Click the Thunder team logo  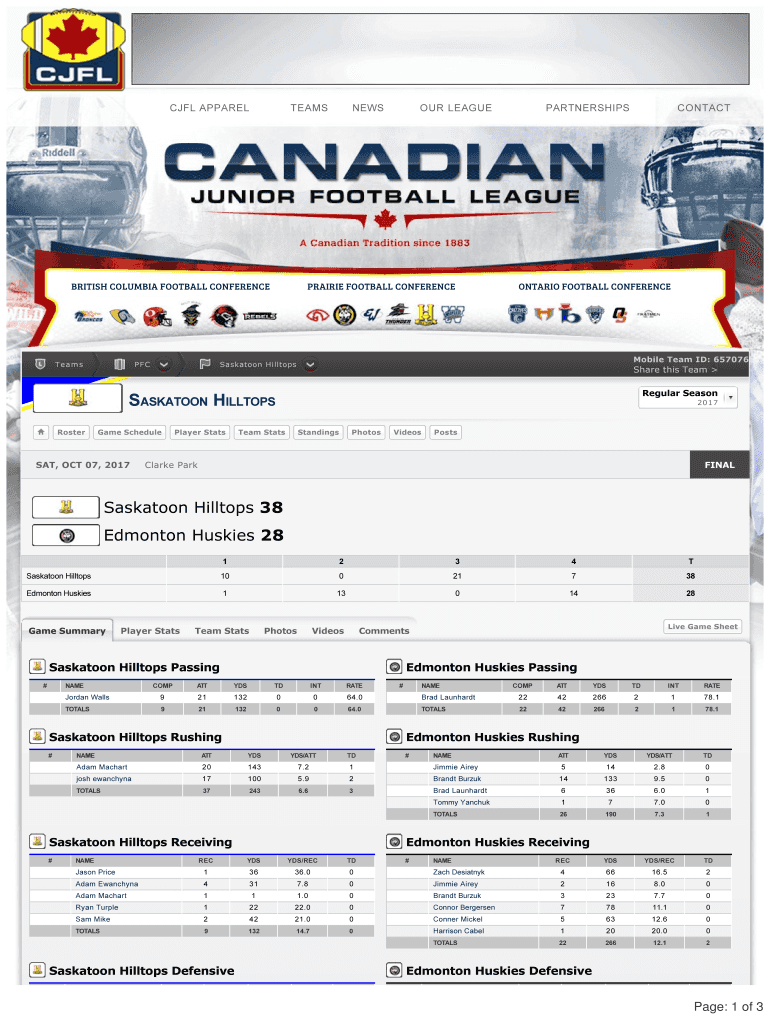tap(400, 315)
